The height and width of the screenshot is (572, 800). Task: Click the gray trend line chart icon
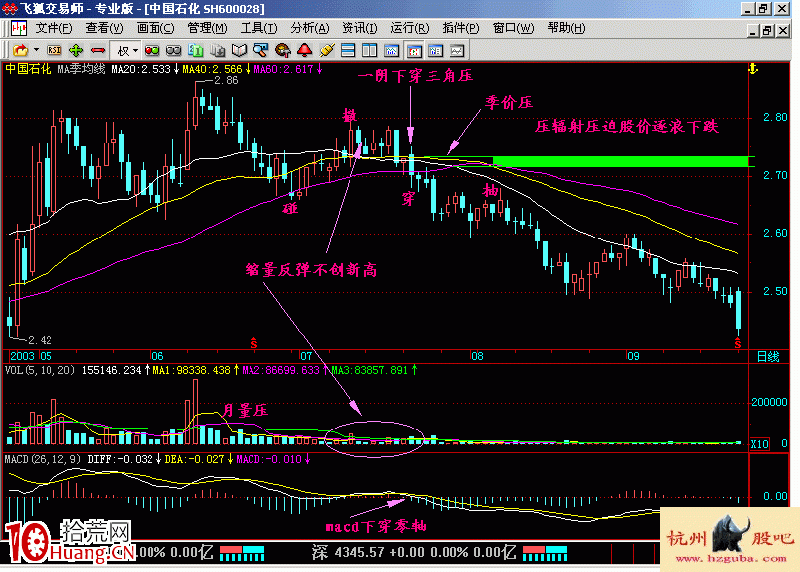(457, 51)
